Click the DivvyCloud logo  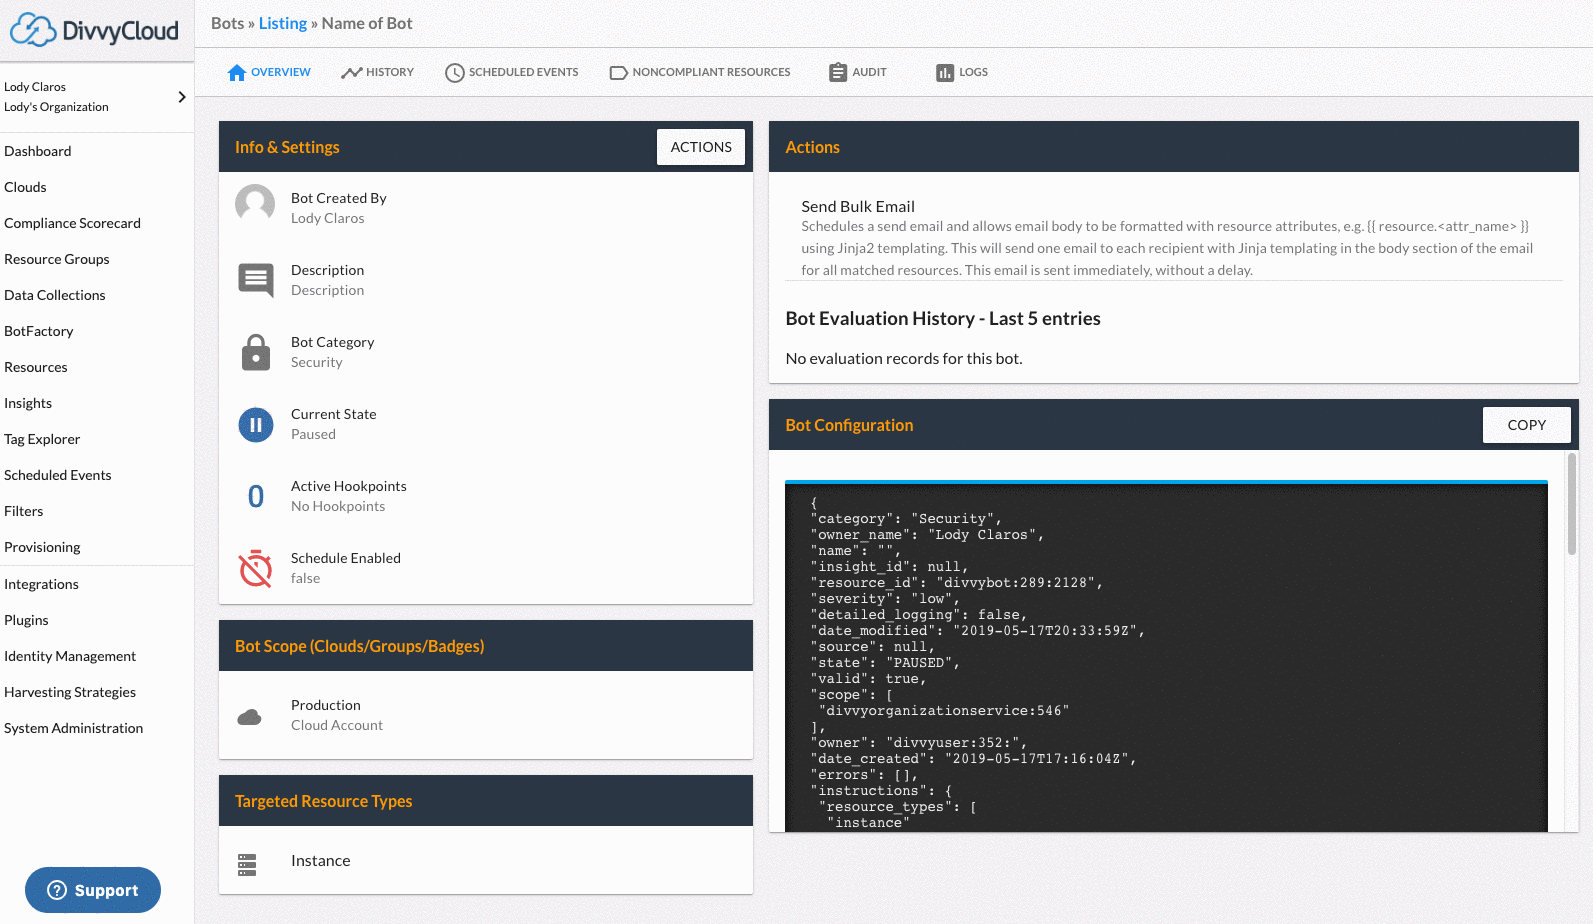(x=94, y=30)
